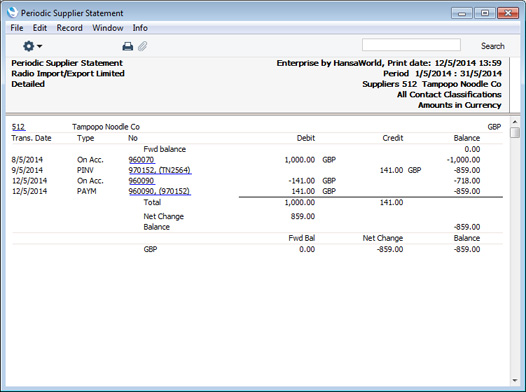Open the Record menu
526x392 pixels.
(69, 28)
